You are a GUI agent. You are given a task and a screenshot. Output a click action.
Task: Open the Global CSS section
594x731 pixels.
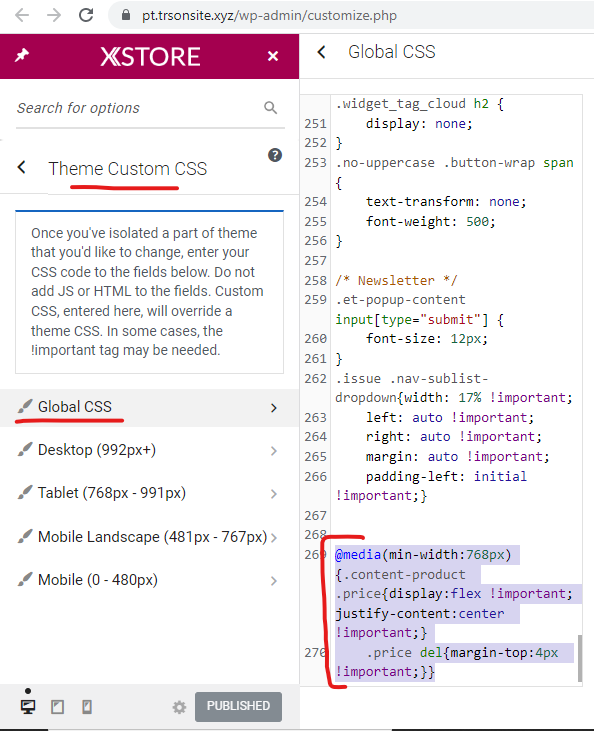(x=149, y=407)
